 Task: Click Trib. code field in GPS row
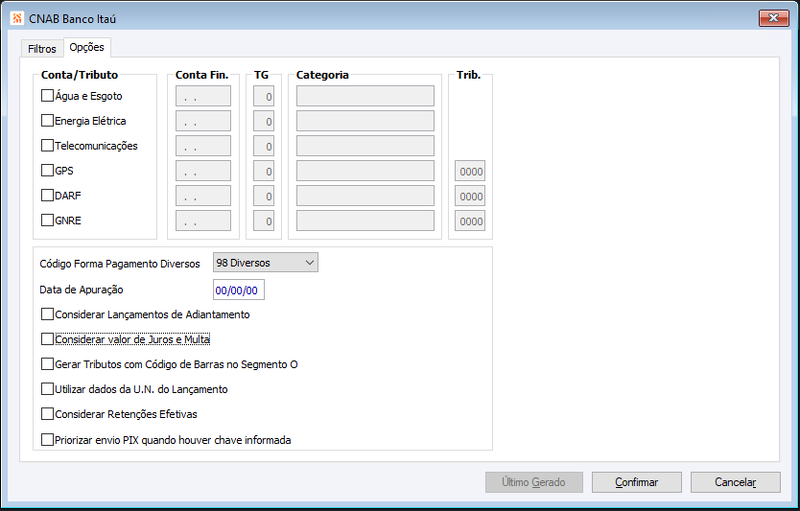click(x=470, y=171)
